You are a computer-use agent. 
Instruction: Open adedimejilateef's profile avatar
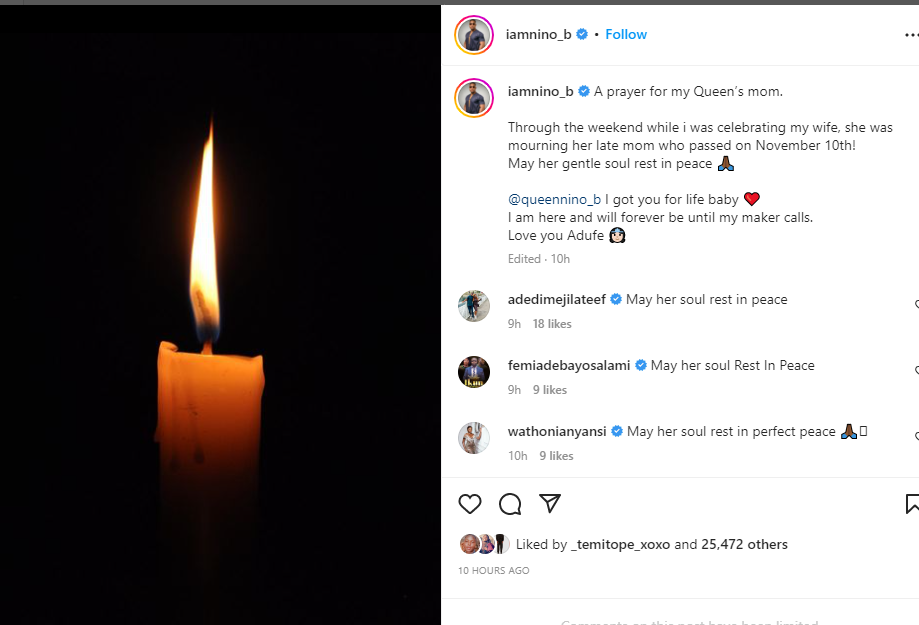pos(474,306)
